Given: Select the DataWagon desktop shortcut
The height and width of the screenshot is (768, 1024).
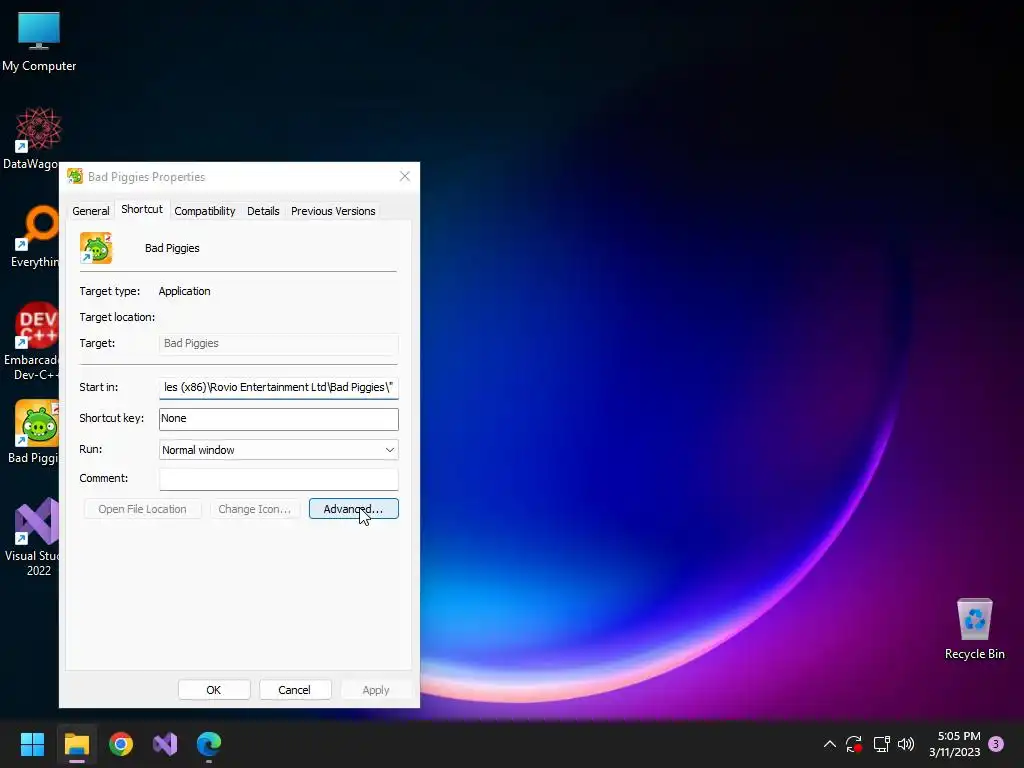Looking at the screenshot, I should [x=31, y=138].
